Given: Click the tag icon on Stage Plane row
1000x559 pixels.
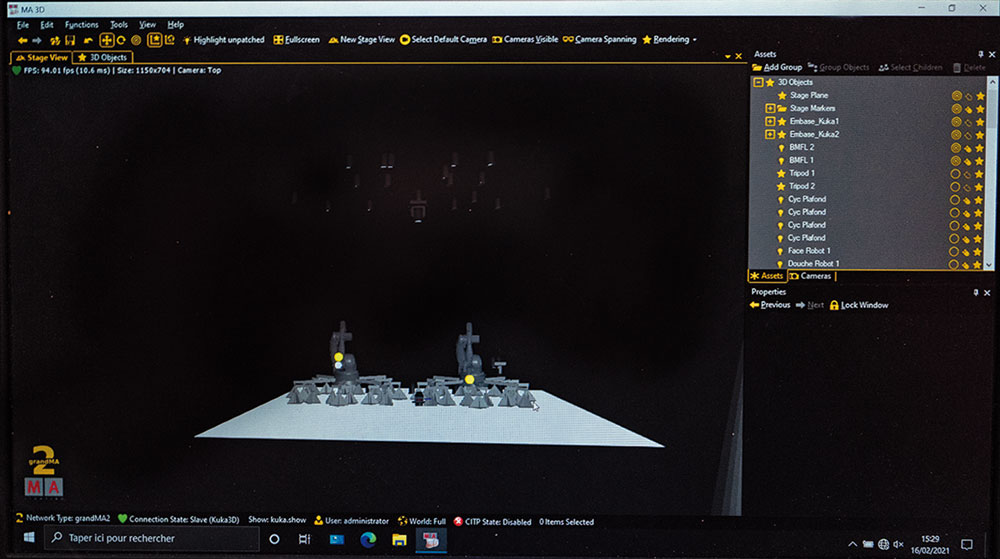Looking at the screenshot, I should (968, 96).
